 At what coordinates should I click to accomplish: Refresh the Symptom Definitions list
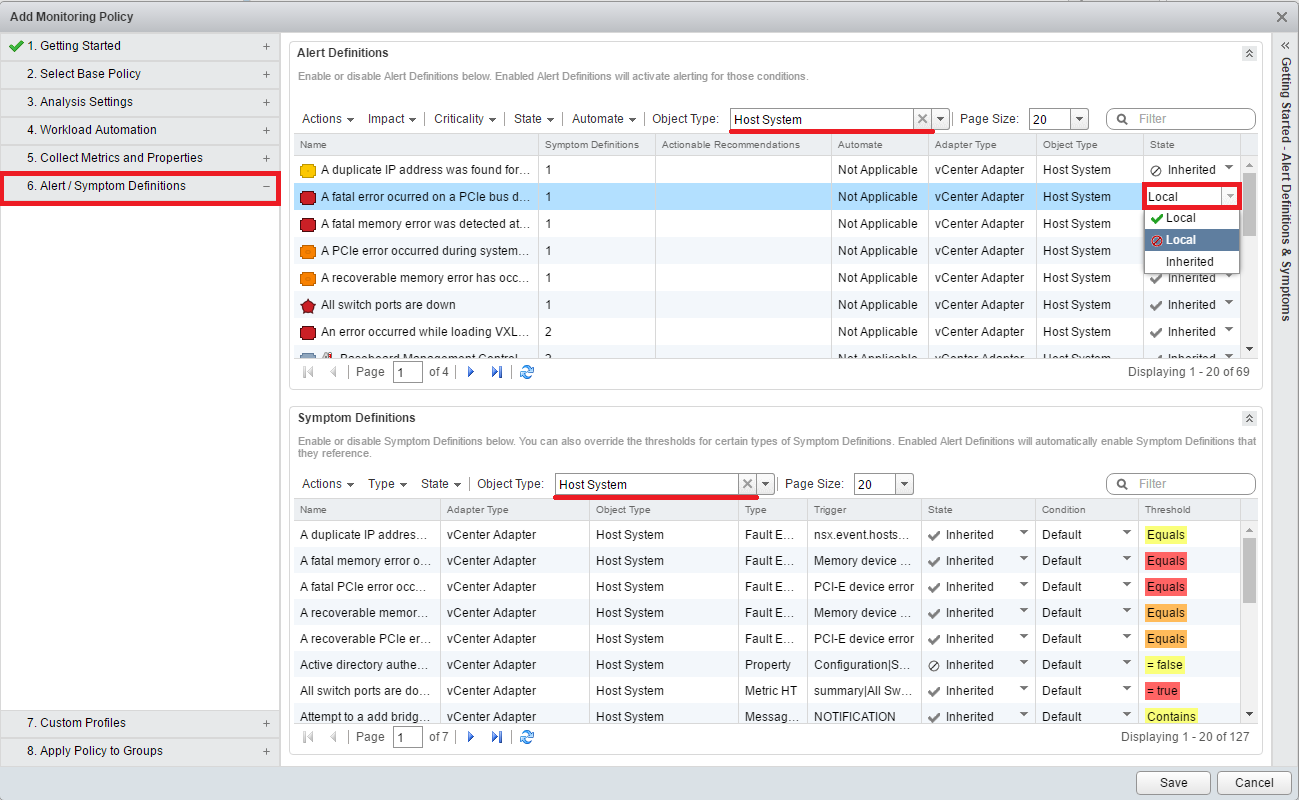pos(527,737)
